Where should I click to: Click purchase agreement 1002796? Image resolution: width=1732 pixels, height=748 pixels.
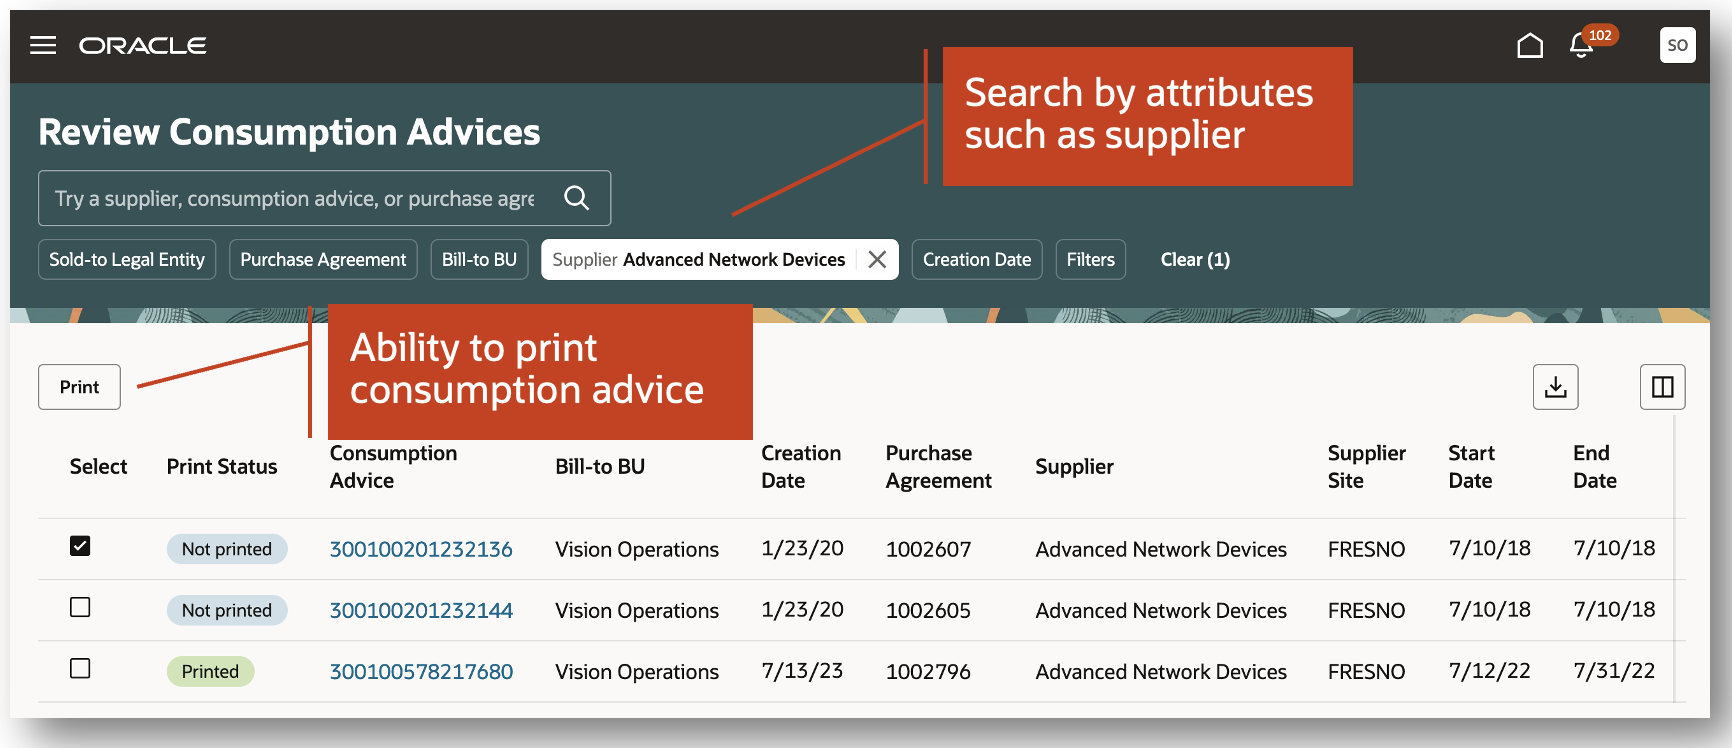[928, 671]
